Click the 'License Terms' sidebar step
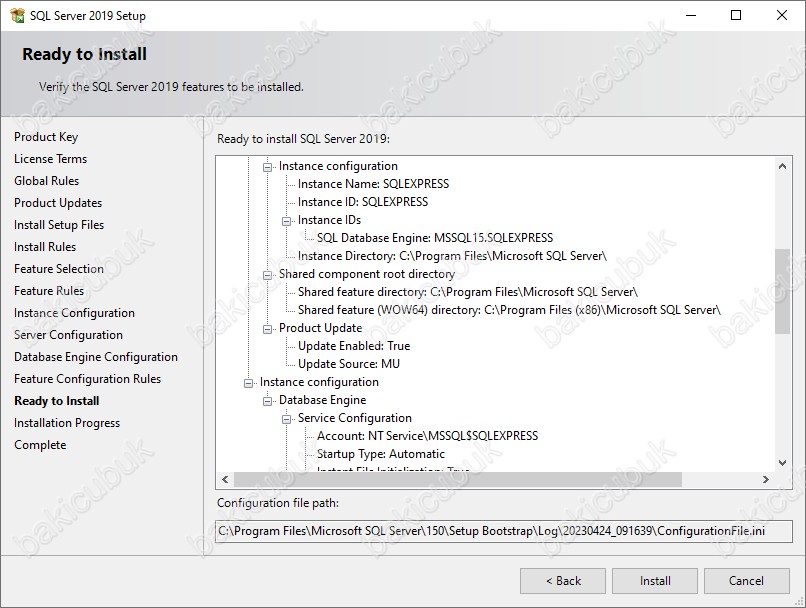Viewport: 806px width, 608px height. click(50, 159)
